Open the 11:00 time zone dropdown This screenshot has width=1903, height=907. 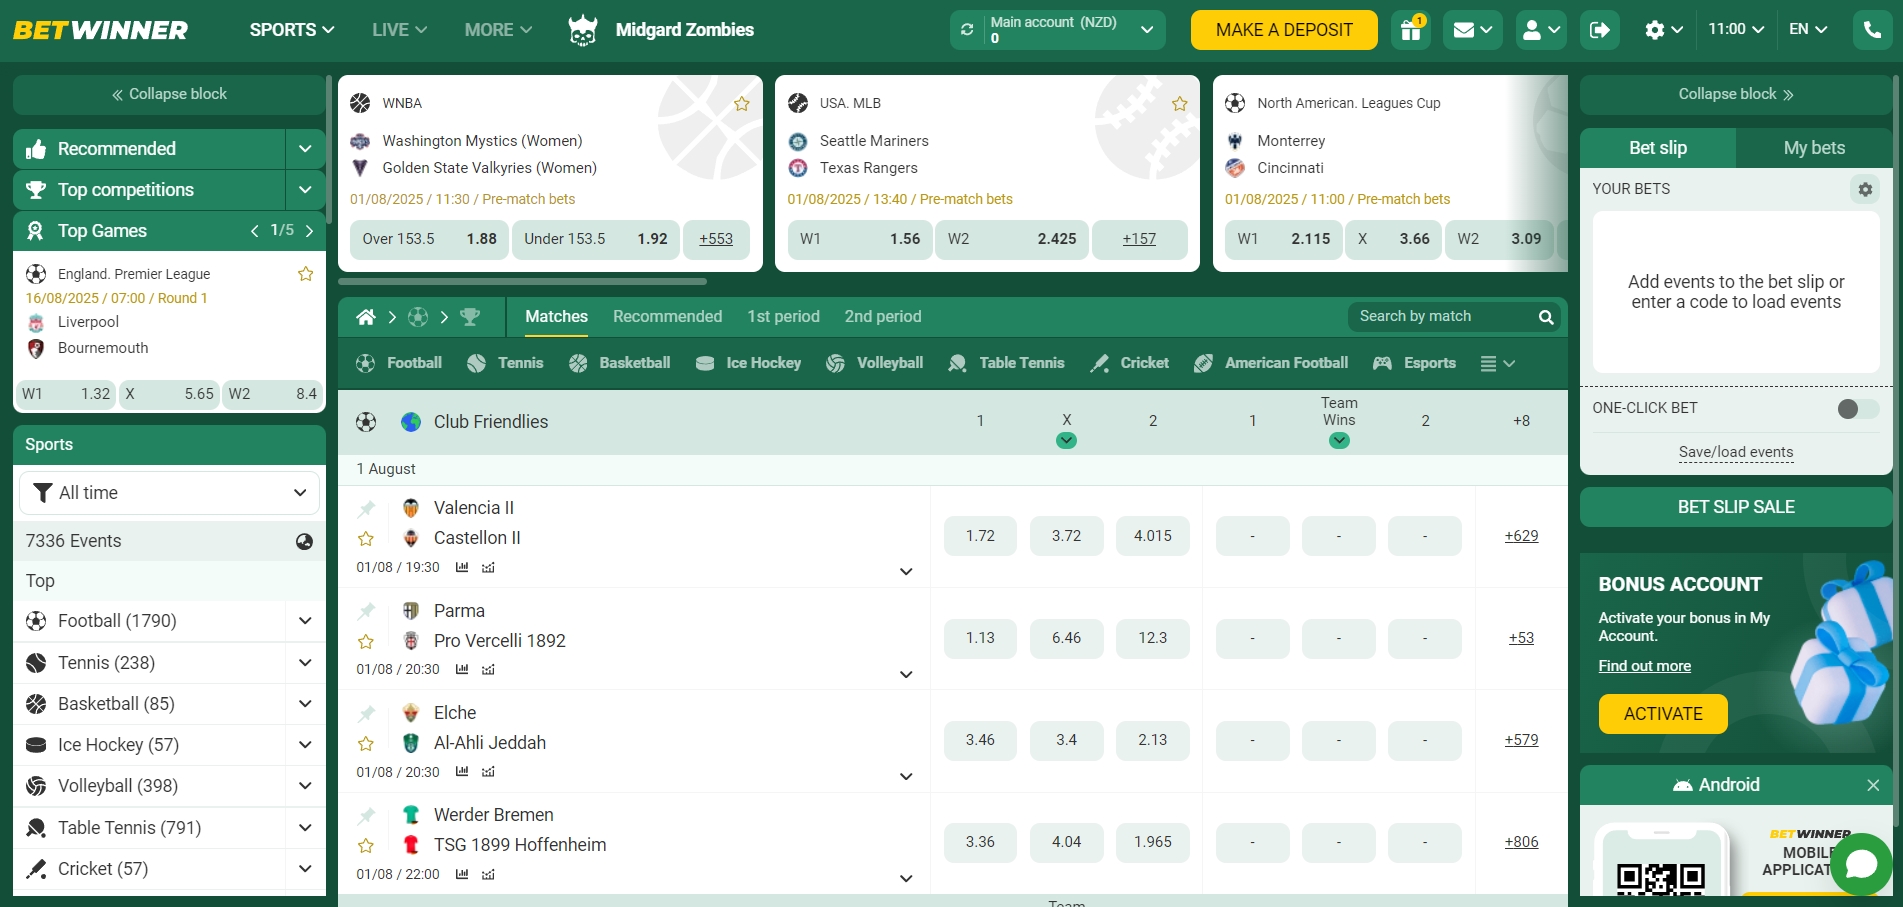pyautogui.click(x=1735, y=30)
